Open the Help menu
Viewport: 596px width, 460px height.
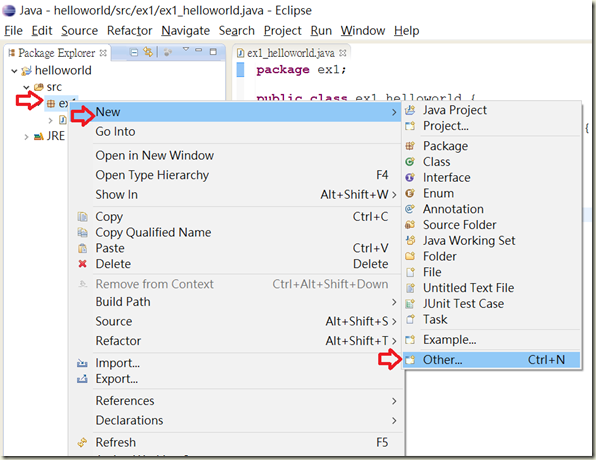point(406,30)
